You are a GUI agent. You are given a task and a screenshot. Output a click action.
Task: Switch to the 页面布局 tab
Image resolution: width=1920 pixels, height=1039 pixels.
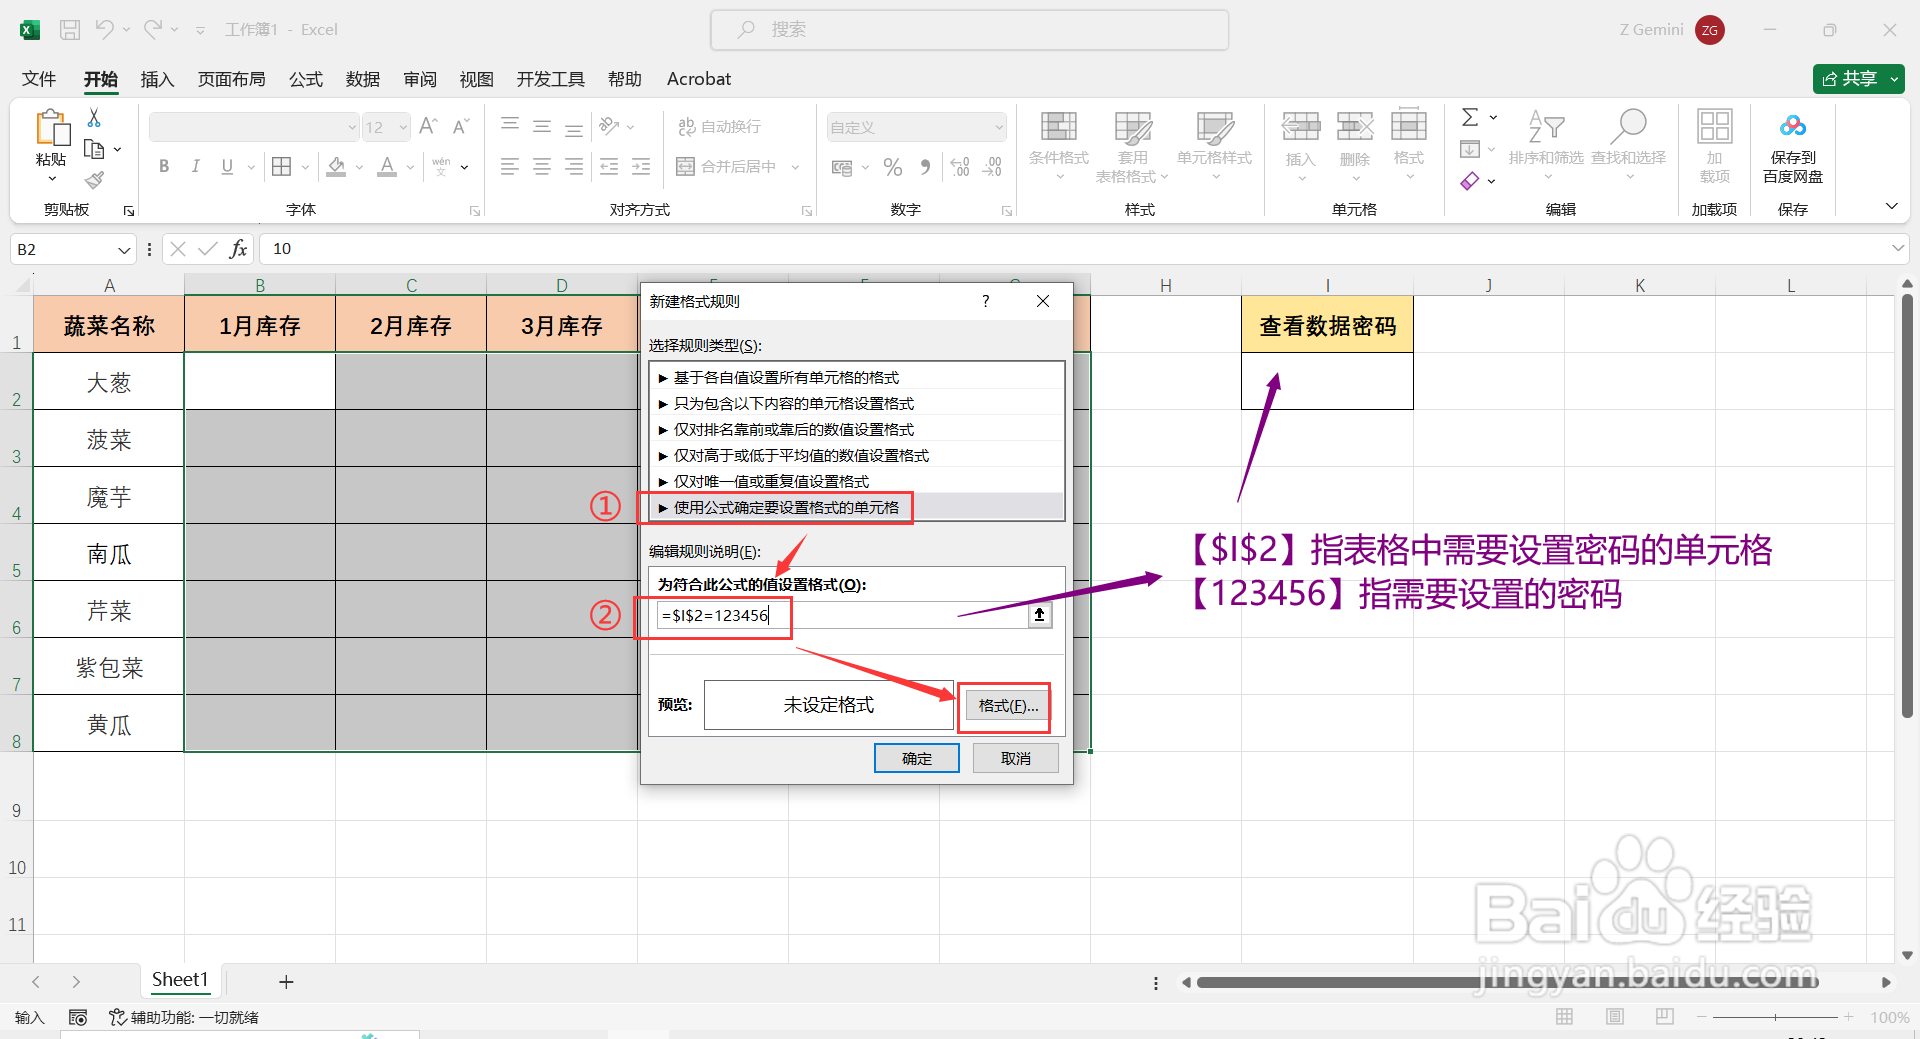[231, 79]
